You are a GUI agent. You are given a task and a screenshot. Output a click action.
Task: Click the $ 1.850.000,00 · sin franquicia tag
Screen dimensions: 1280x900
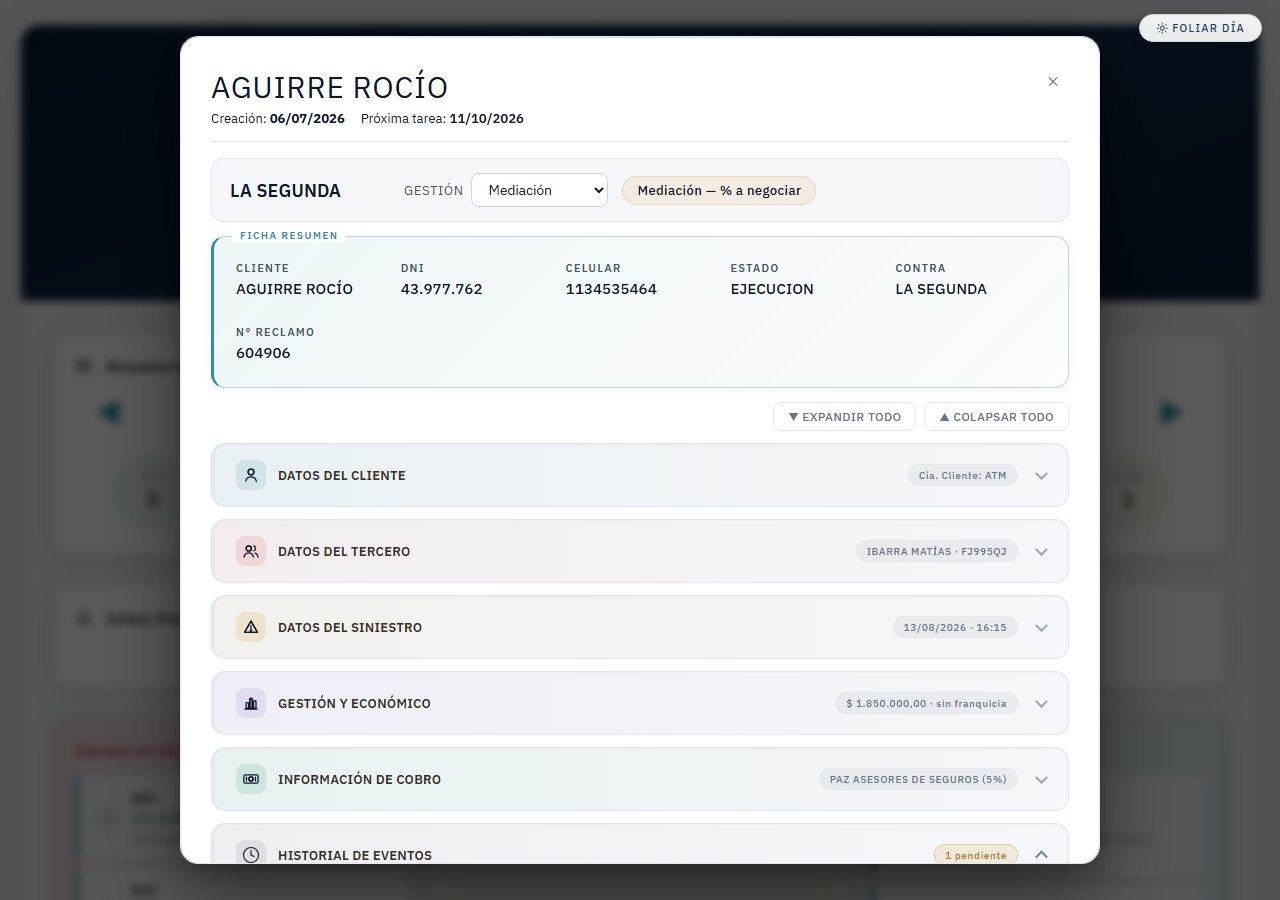tap(926, 703)
